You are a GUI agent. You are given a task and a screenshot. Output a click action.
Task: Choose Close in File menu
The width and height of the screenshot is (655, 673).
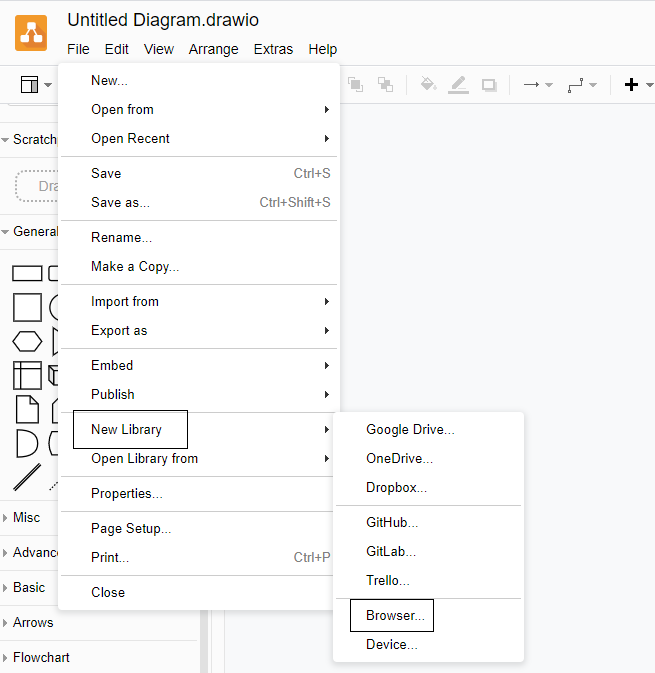coord(199,592)
